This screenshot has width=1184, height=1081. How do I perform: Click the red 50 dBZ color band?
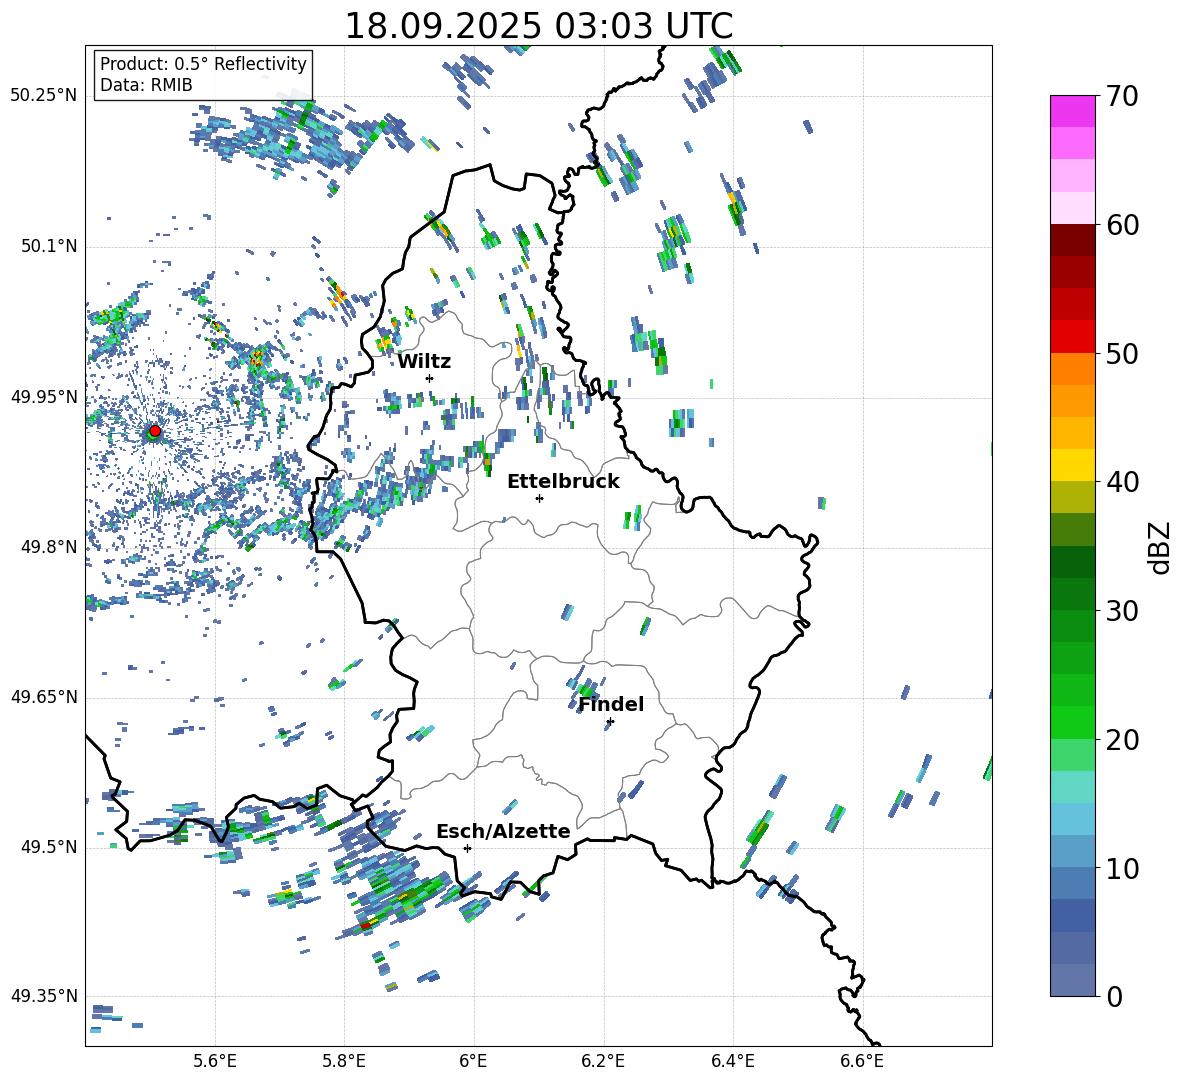click(1072, 337)
